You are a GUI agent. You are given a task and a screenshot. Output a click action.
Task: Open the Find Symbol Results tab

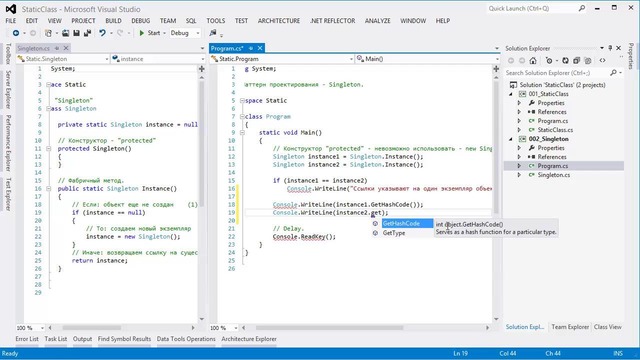(124, 339)
